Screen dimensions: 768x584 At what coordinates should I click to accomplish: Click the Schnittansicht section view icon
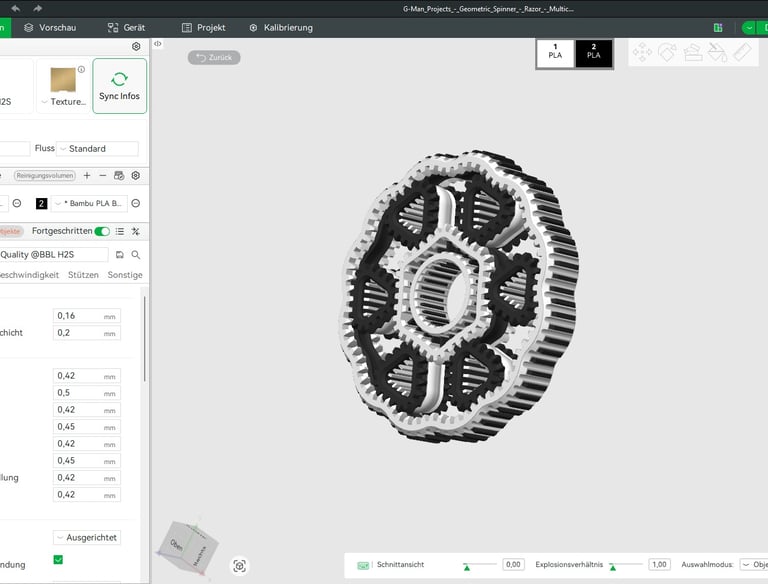363,565
